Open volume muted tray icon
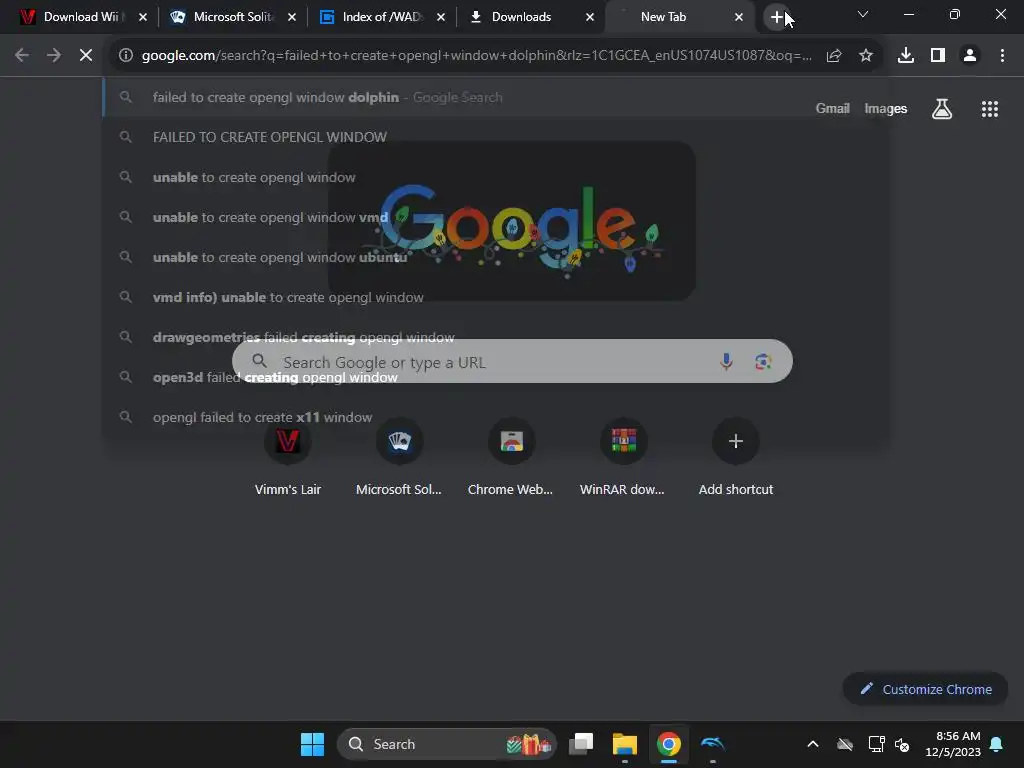This screenshot has width=1024, height=768. tap(903, 744)
